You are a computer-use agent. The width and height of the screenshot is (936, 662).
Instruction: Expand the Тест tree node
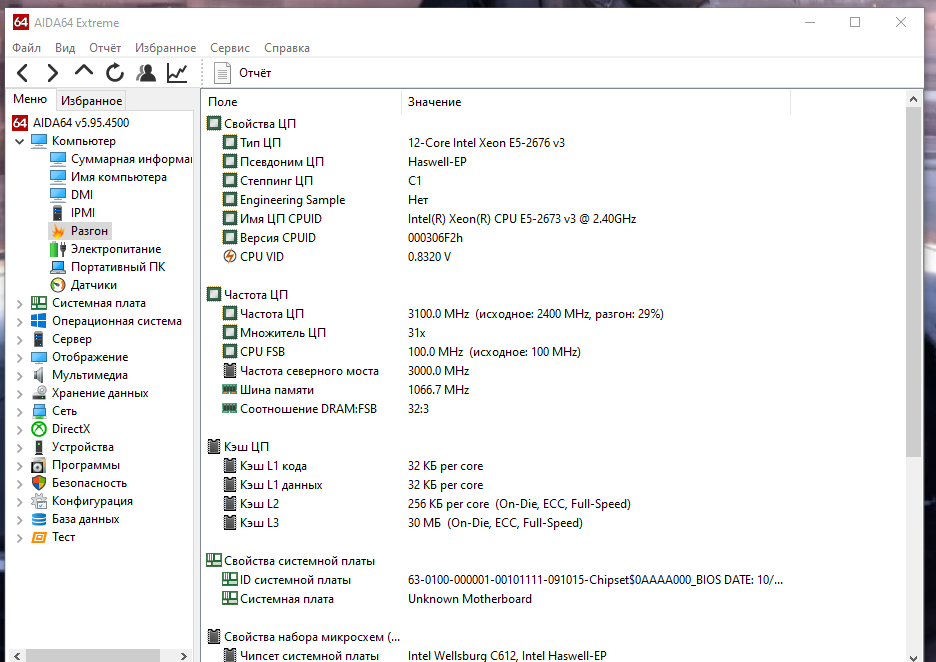pos(19,538)
